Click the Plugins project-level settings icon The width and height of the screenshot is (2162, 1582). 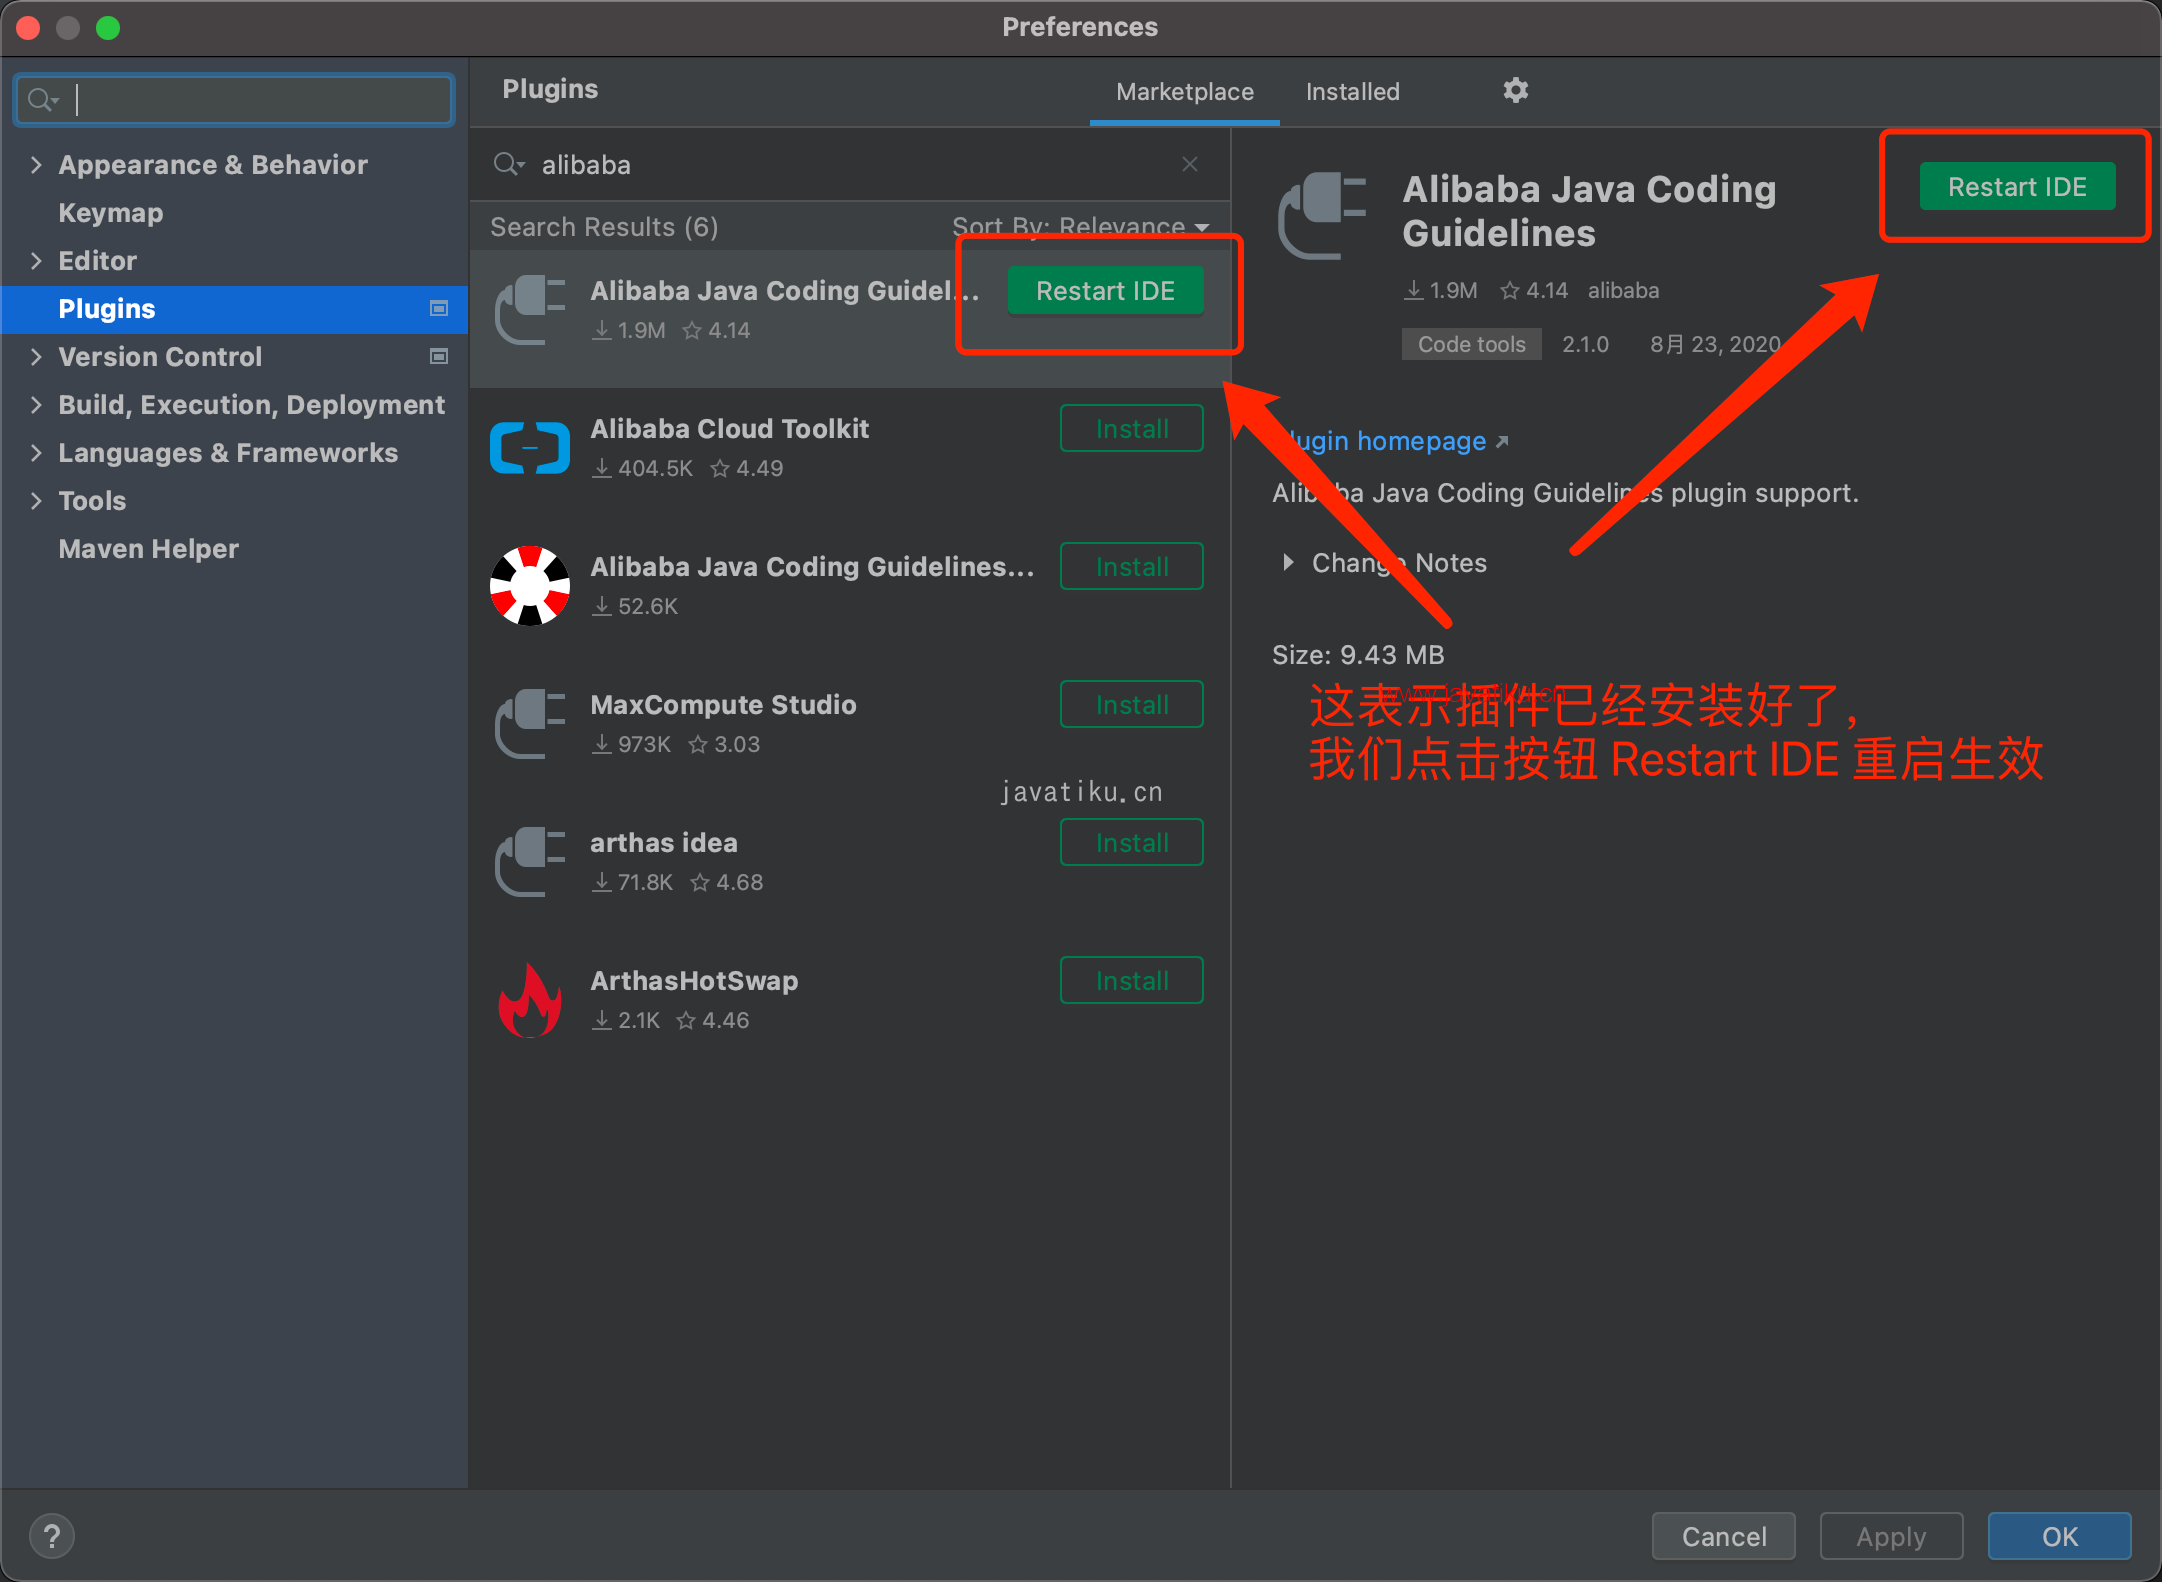point(438,308)
